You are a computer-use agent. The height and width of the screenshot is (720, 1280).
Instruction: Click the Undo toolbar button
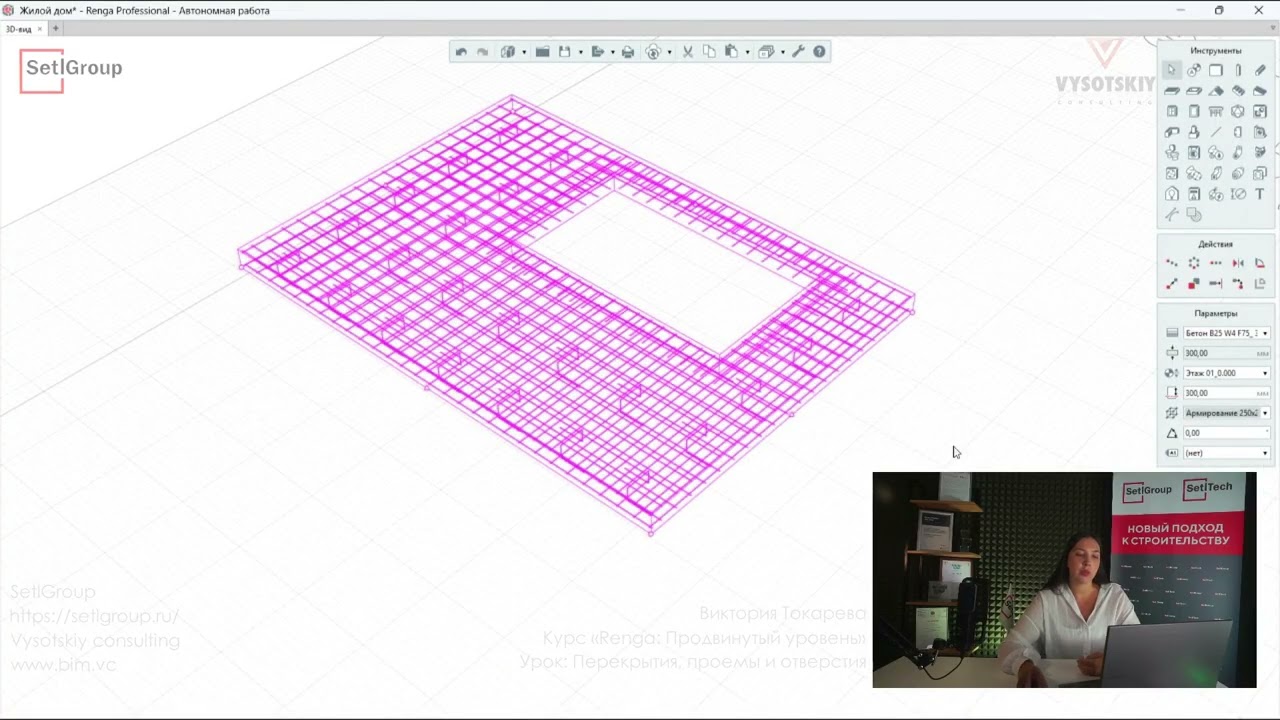[461, 52]
